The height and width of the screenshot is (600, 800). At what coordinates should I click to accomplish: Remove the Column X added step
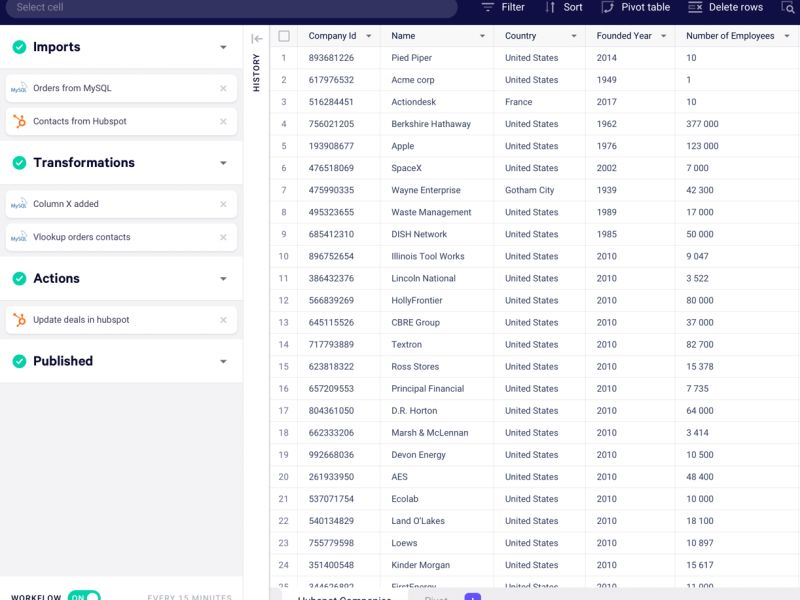(x=223, y=204)
